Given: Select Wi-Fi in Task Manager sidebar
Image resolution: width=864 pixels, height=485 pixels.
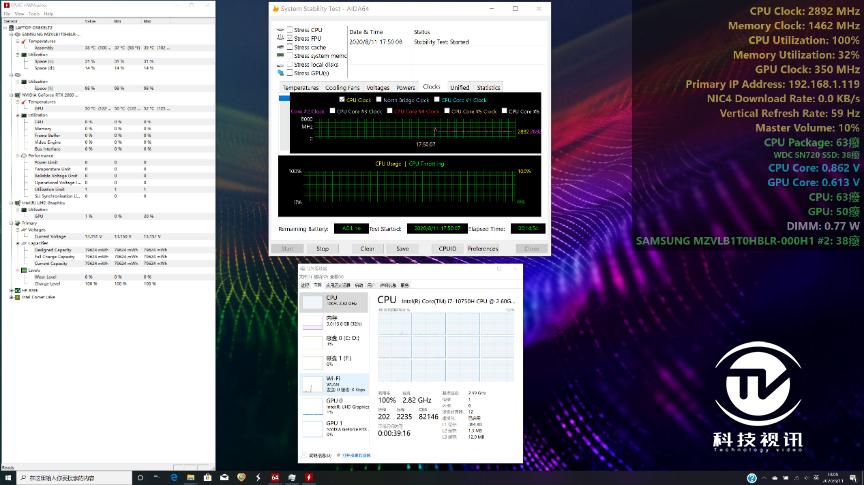Looking at the screenshot, I should click(334, 383).
